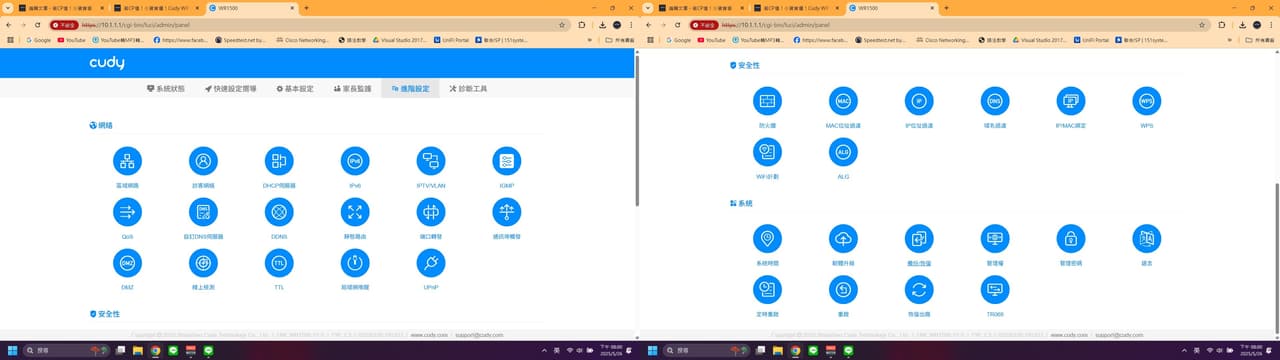This screenshot has width=1280, height=360.
Task: Open the 域名過濾 DNS filter icon
Action: pyautogui.click(x=995, y=101)
